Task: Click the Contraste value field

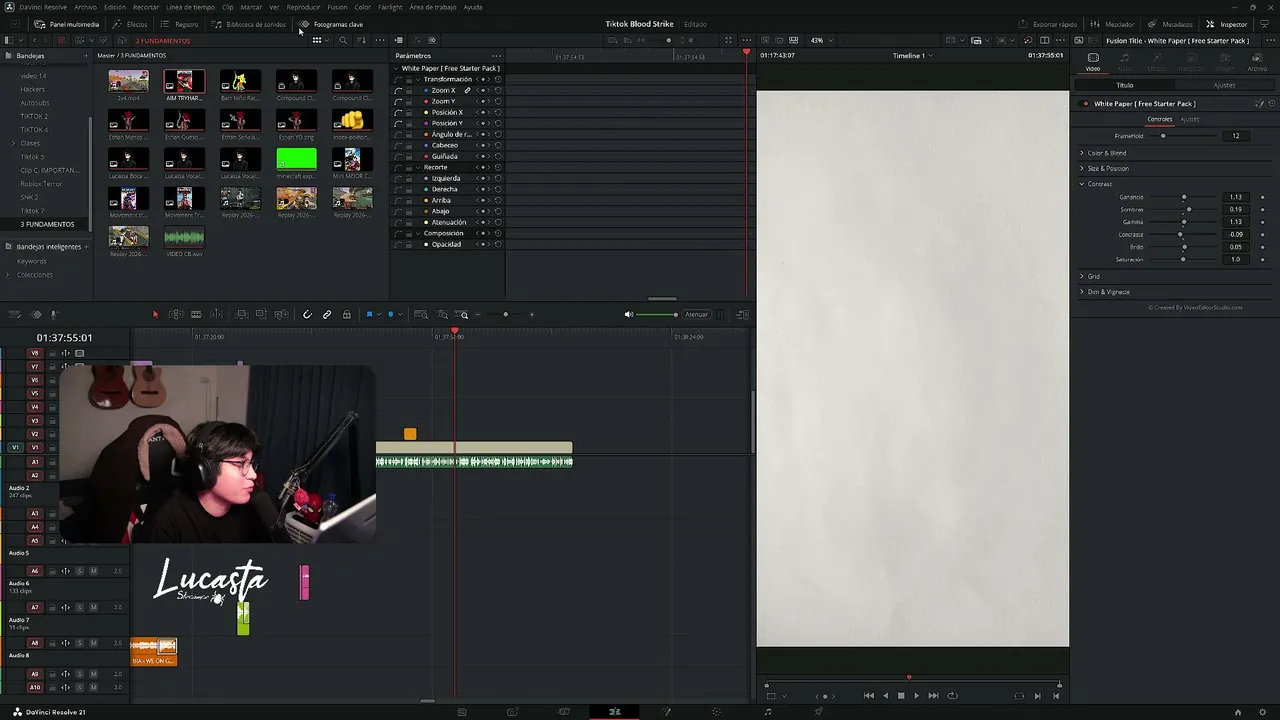Action: click(1236, 235)
